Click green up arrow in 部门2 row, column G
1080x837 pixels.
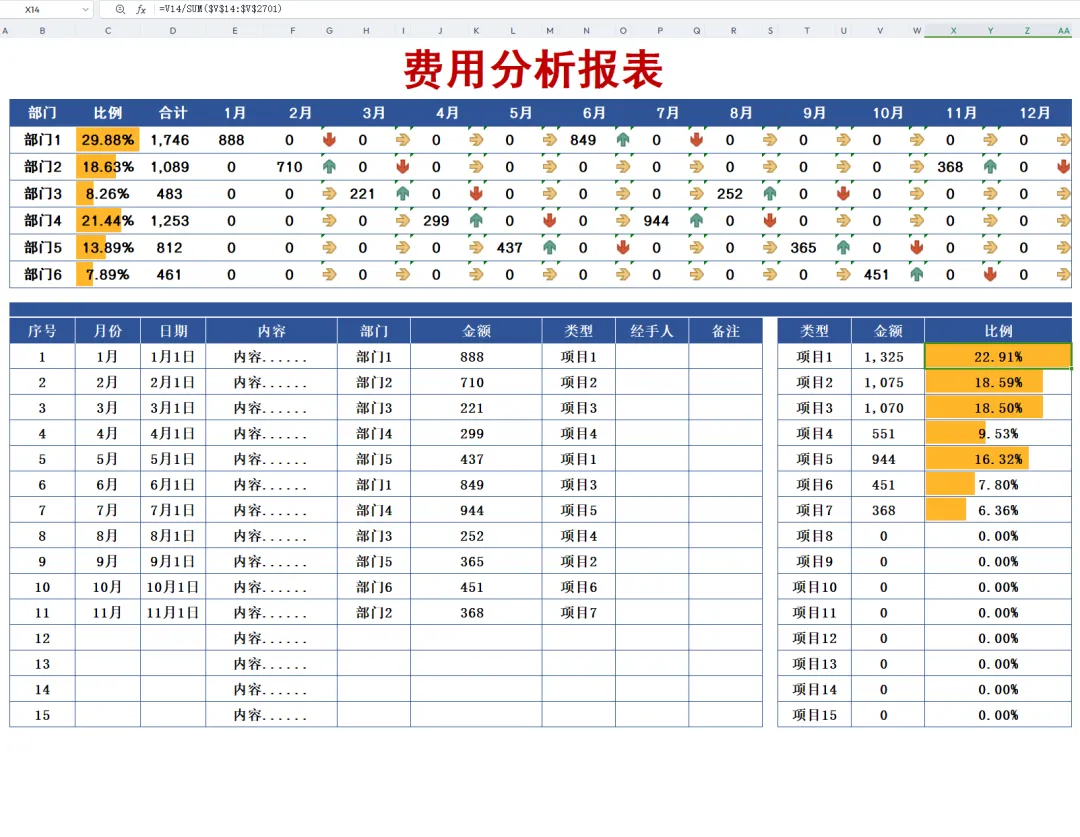(x=329, y=167)
